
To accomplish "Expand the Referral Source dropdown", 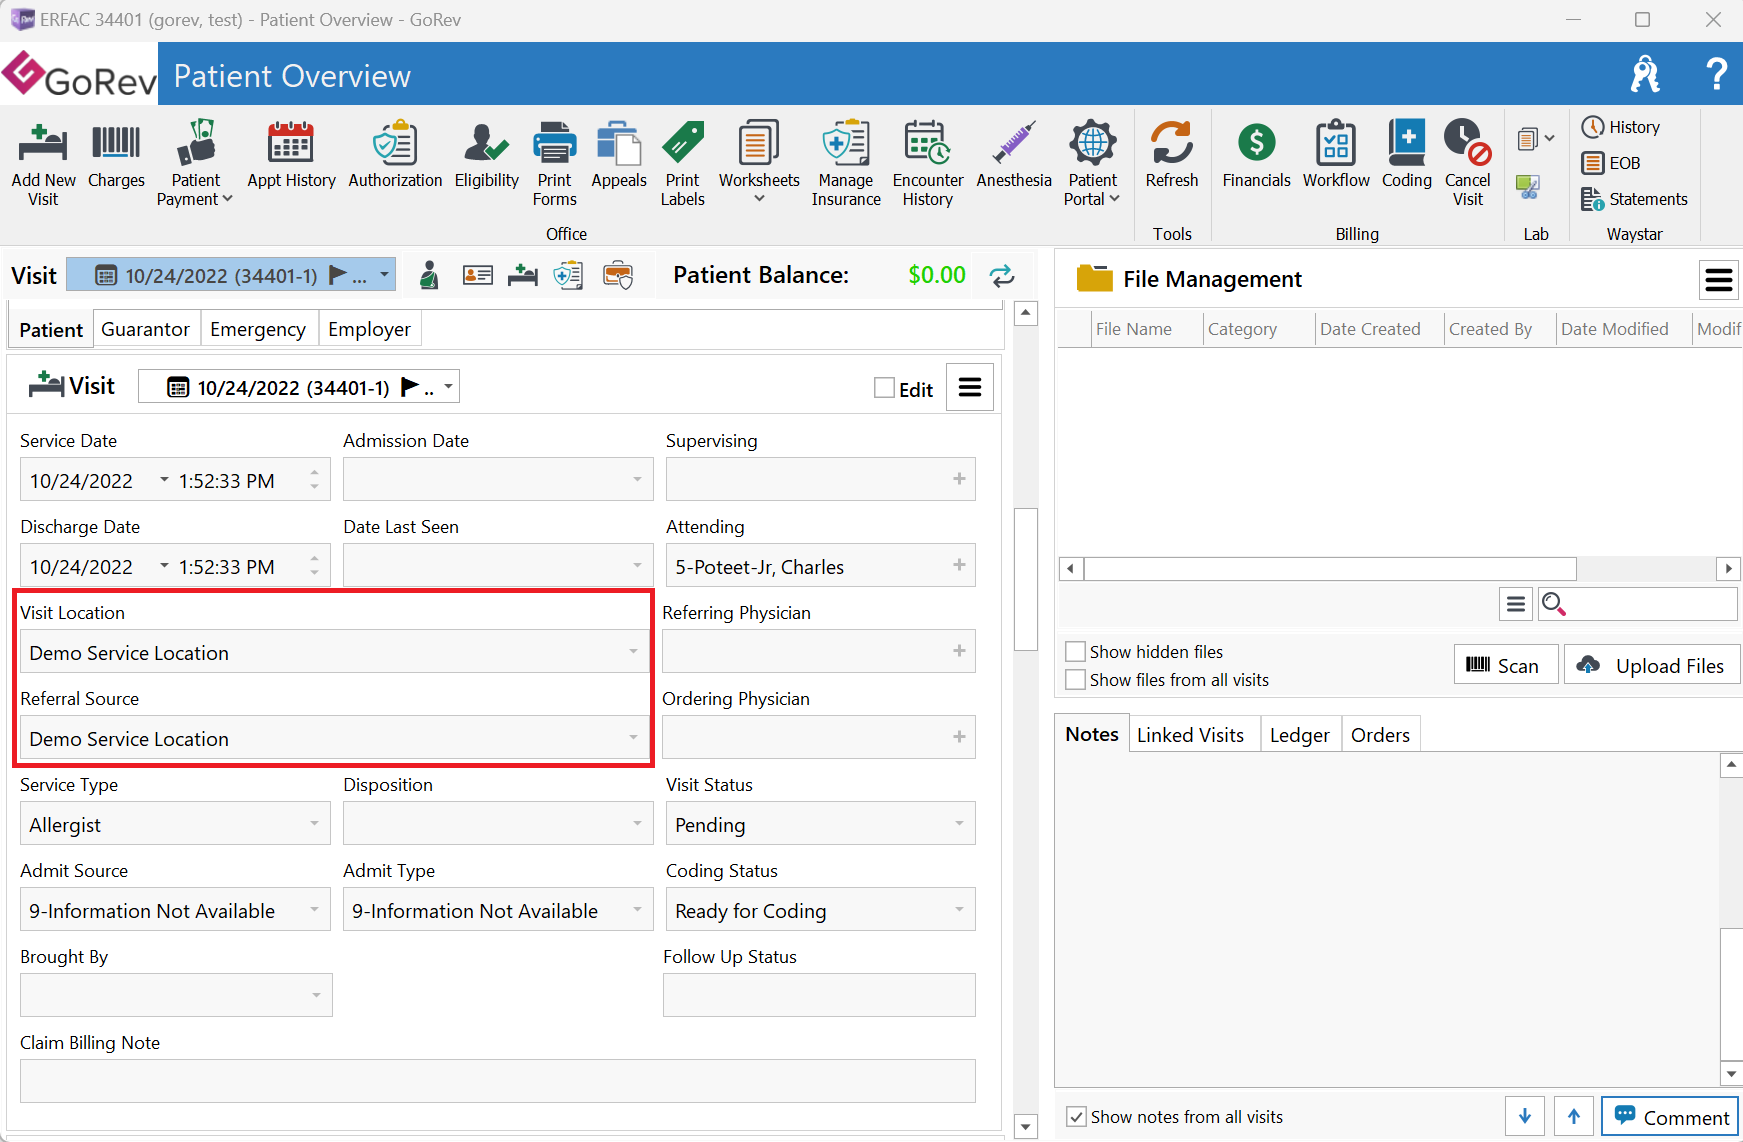I will tap(633, 738).
